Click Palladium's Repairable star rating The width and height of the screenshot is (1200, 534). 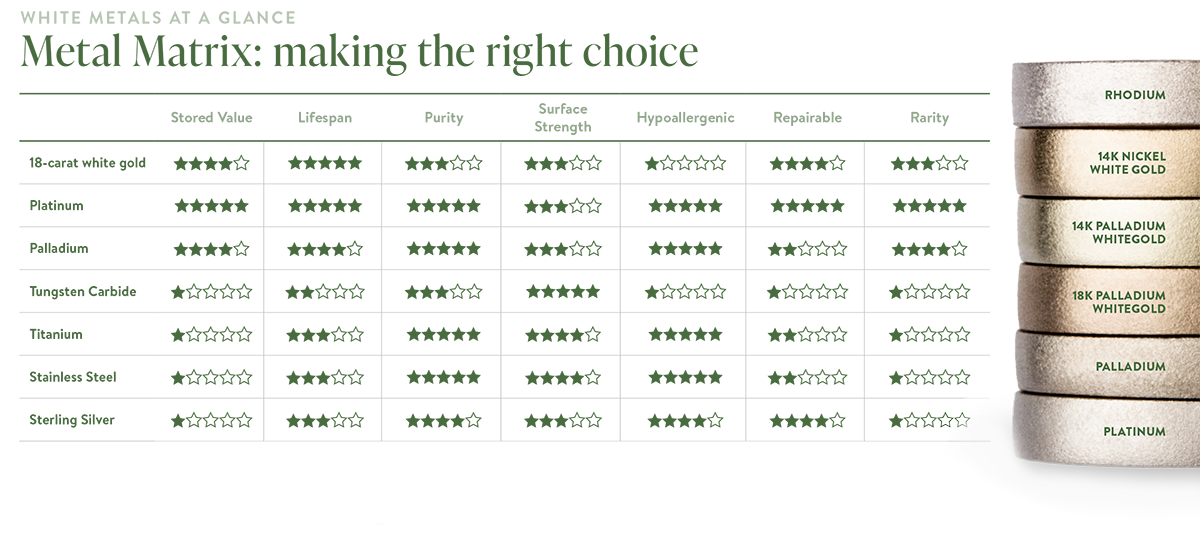click(x=807, y=249)
